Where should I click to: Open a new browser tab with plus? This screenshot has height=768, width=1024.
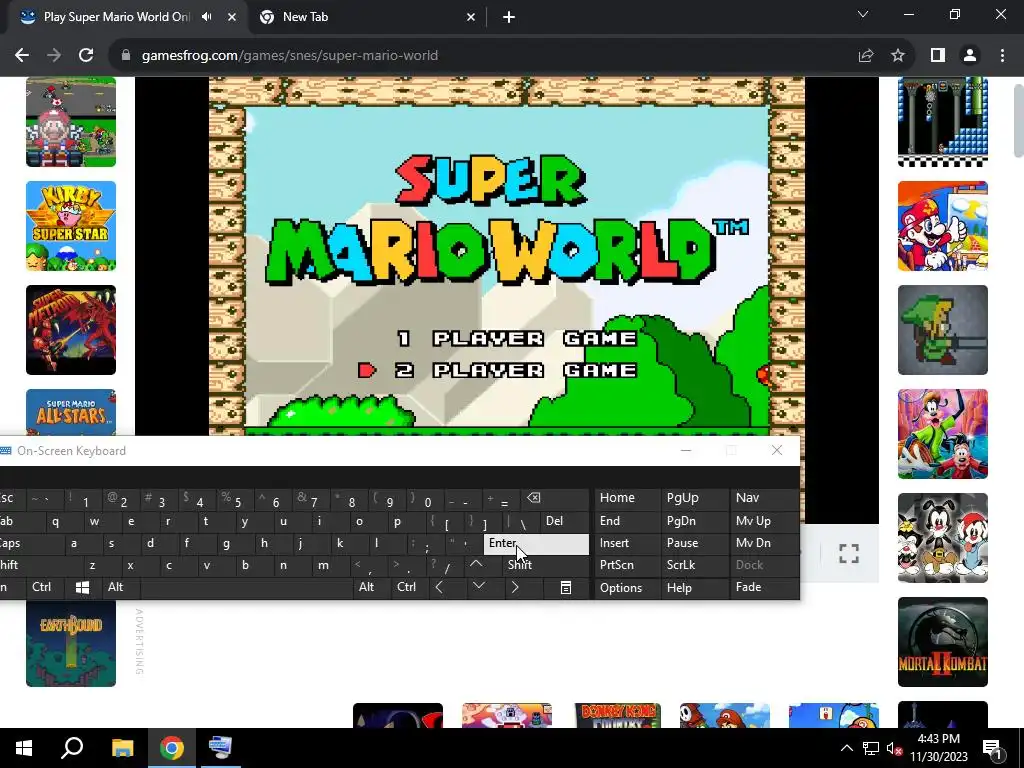(509, 17)
